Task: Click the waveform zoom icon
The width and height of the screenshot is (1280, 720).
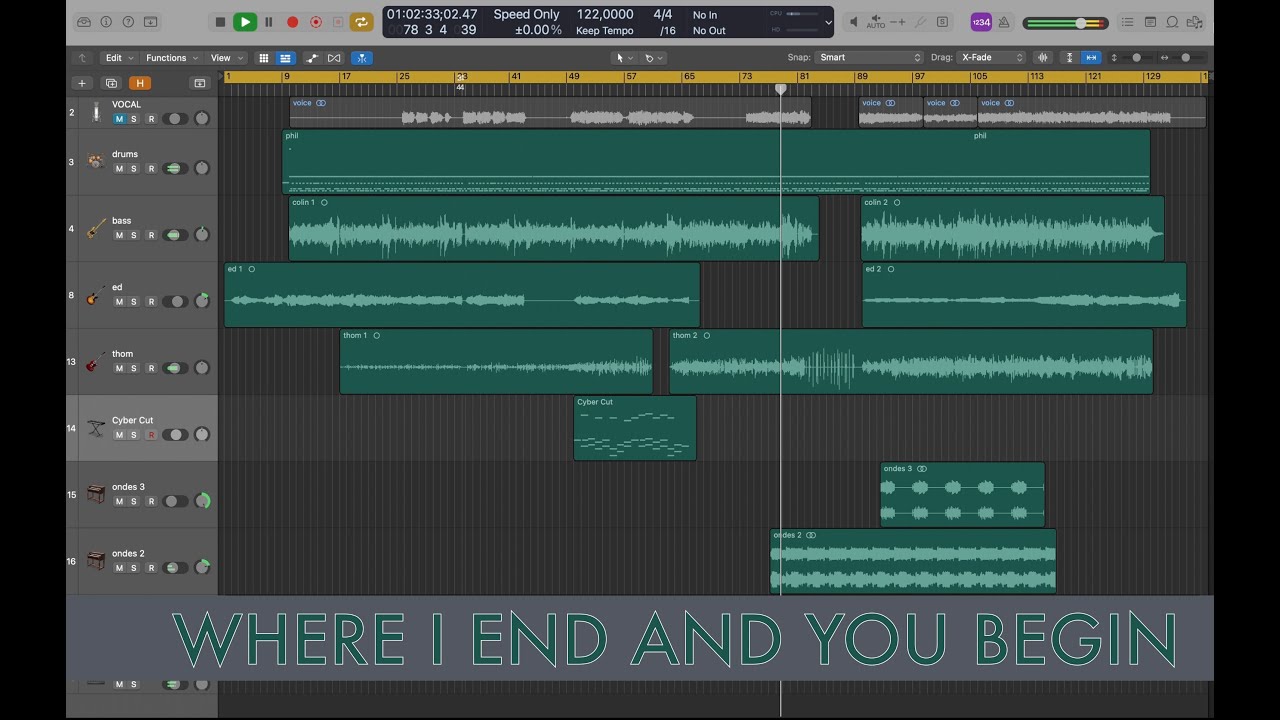Action: tap(1045, 58)
